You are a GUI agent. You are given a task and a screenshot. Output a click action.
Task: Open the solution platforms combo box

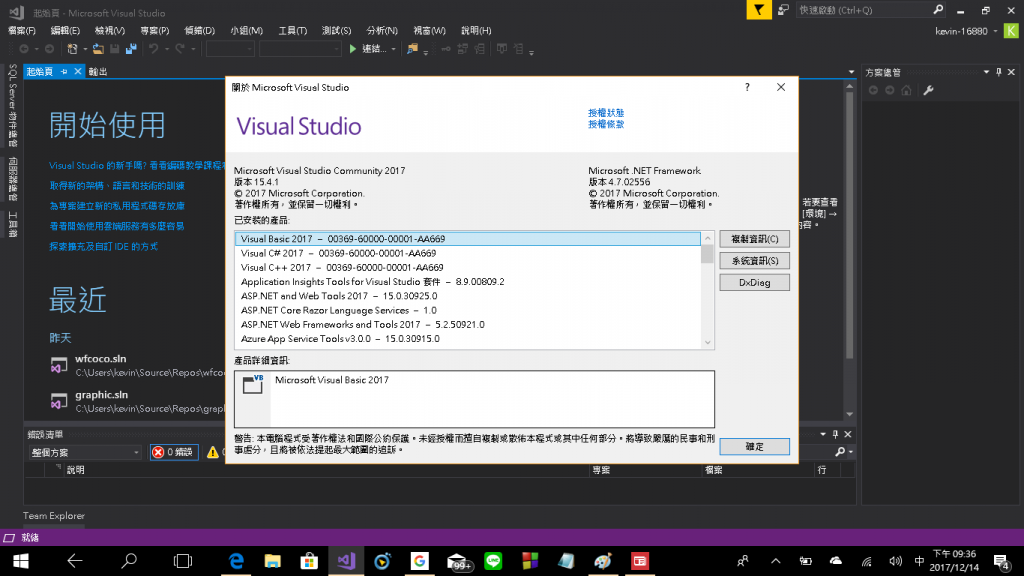click(x=300, y=49)
